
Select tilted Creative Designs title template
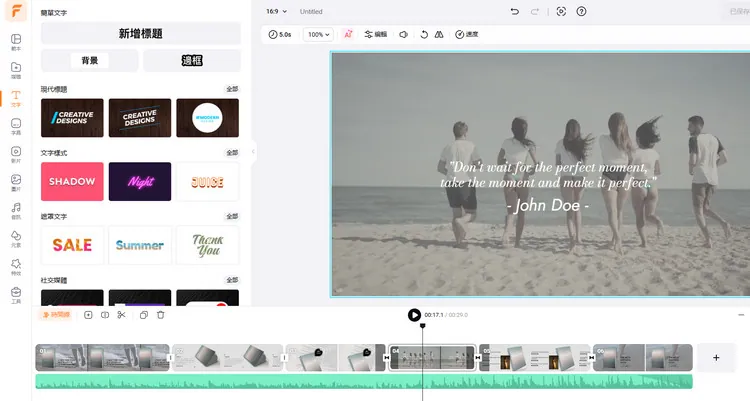pos(140,118)
